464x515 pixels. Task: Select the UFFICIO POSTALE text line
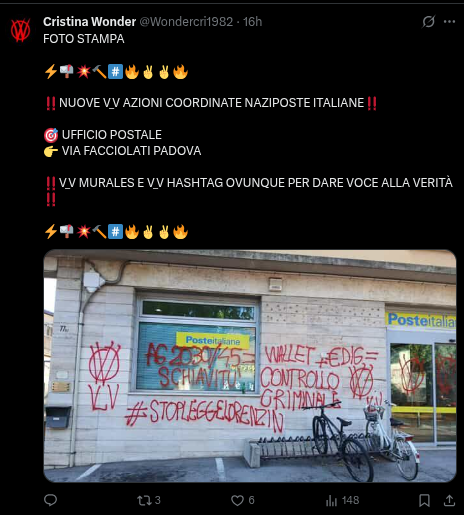tap(112, 135)
